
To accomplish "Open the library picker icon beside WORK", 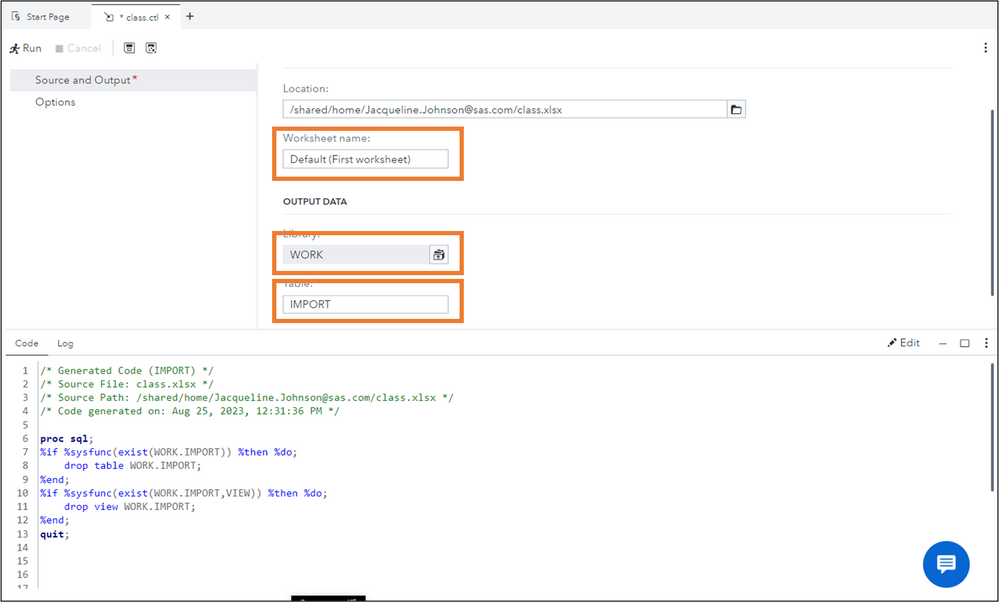I will pyautogui.click(x=438, y=255).
